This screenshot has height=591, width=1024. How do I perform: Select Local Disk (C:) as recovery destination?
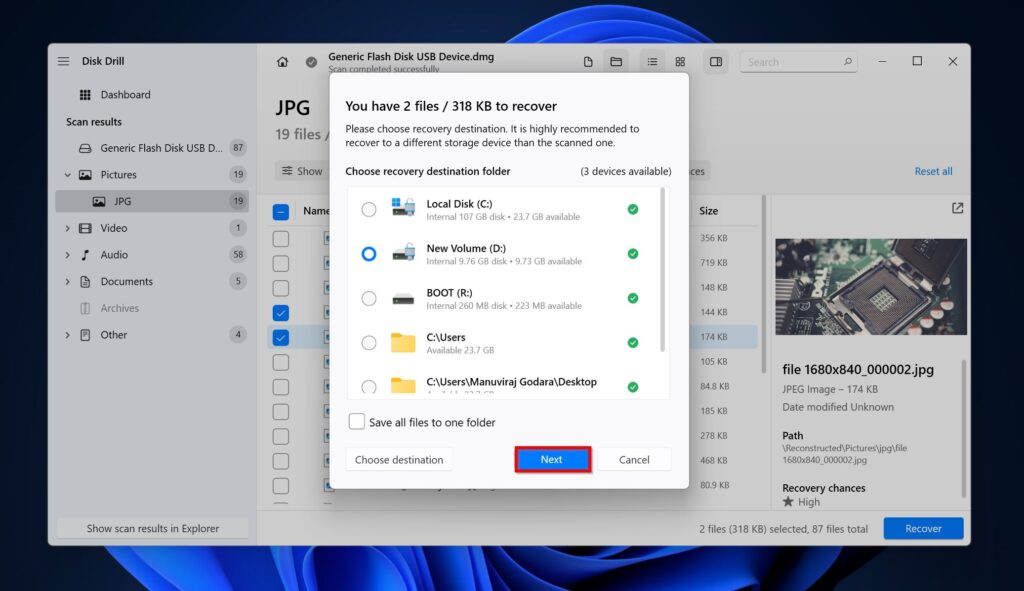368,209
